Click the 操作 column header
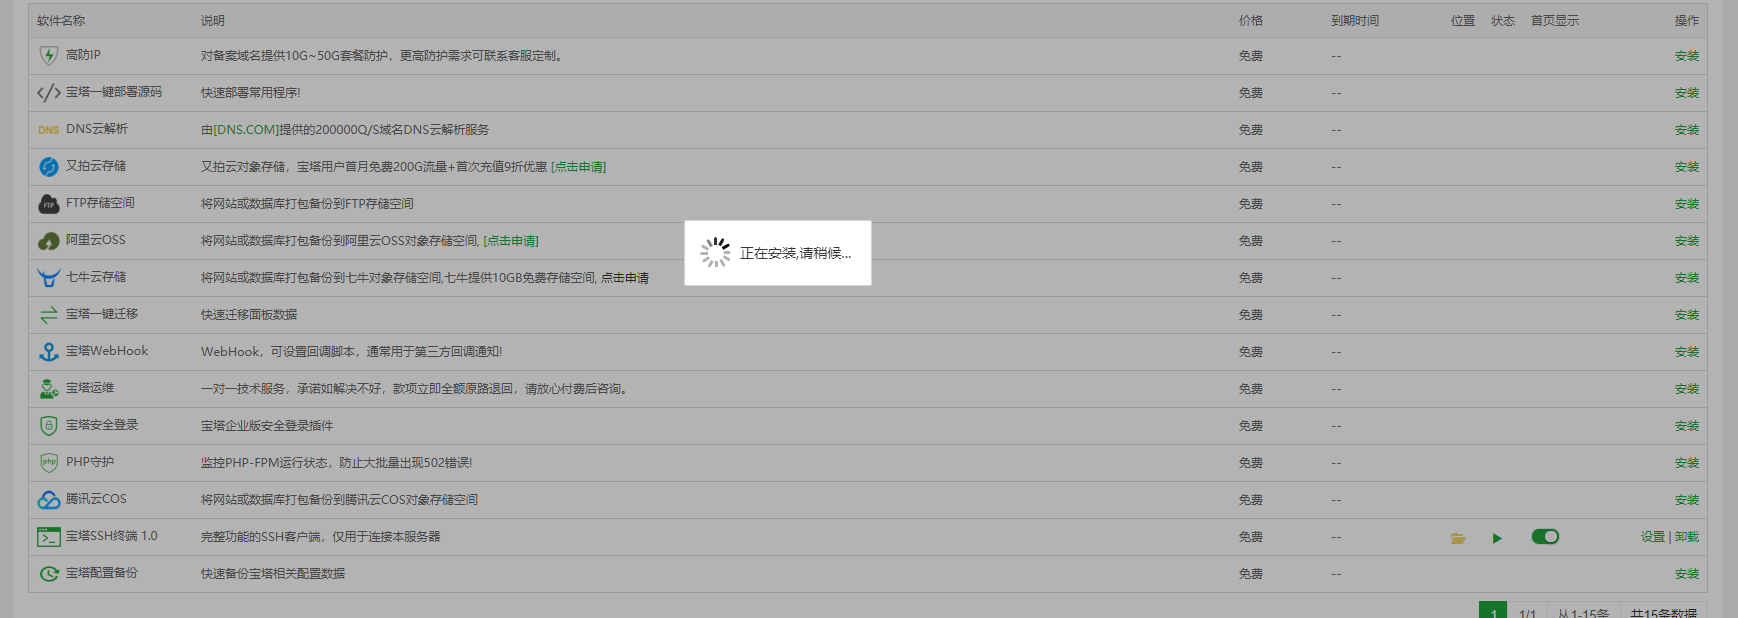The height and width of the screenshot is (618, 1738). click(1686, 21)
